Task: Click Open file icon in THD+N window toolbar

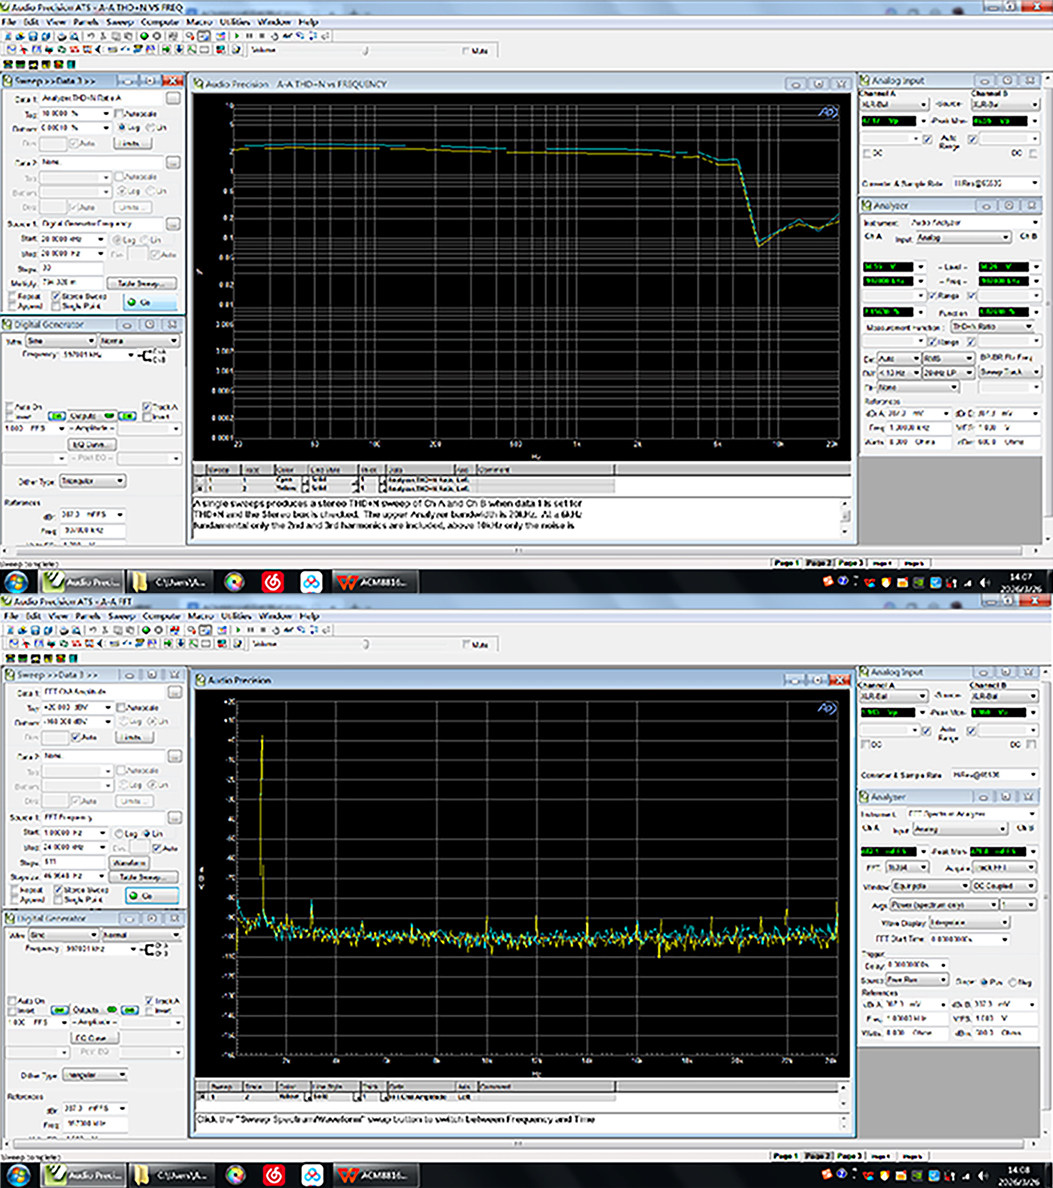Action: tap(20, 36)
